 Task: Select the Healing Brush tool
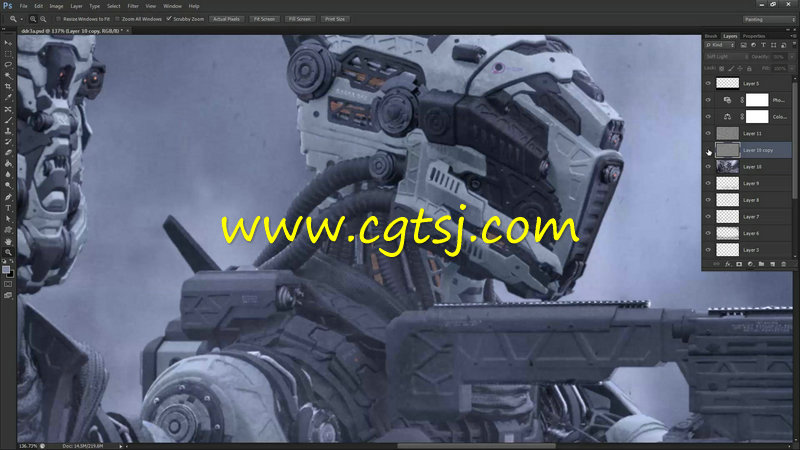coord(8,109)
